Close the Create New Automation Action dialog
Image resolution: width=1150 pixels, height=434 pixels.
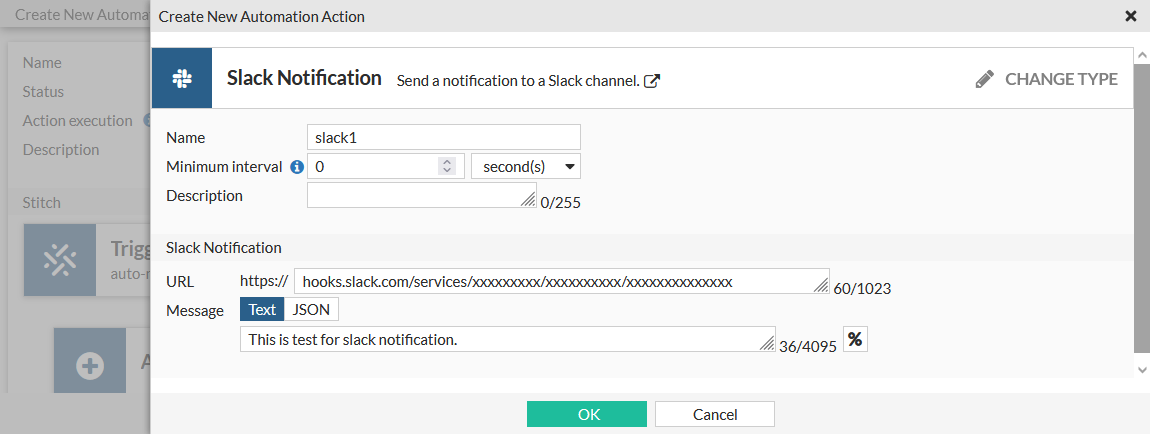click(x=1131, y=16)
